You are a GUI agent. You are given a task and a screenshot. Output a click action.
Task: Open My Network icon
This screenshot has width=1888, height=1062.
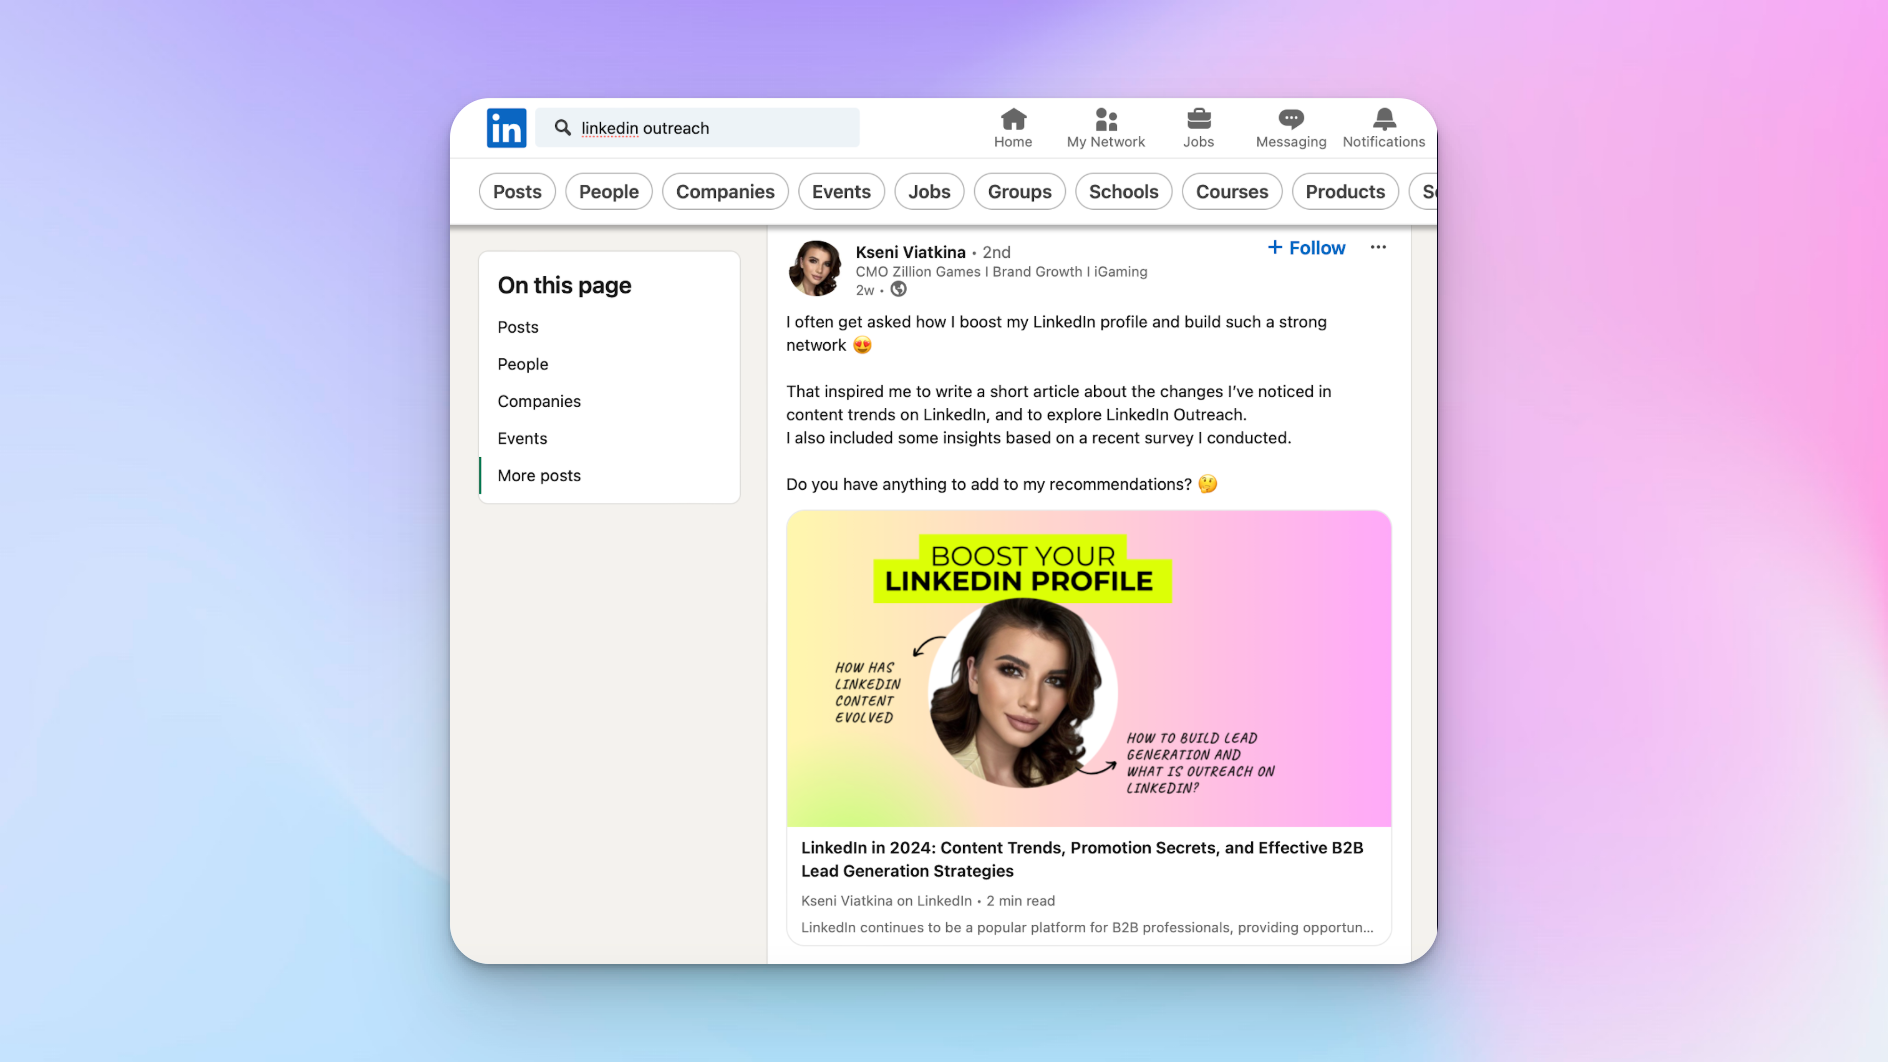1106,120
